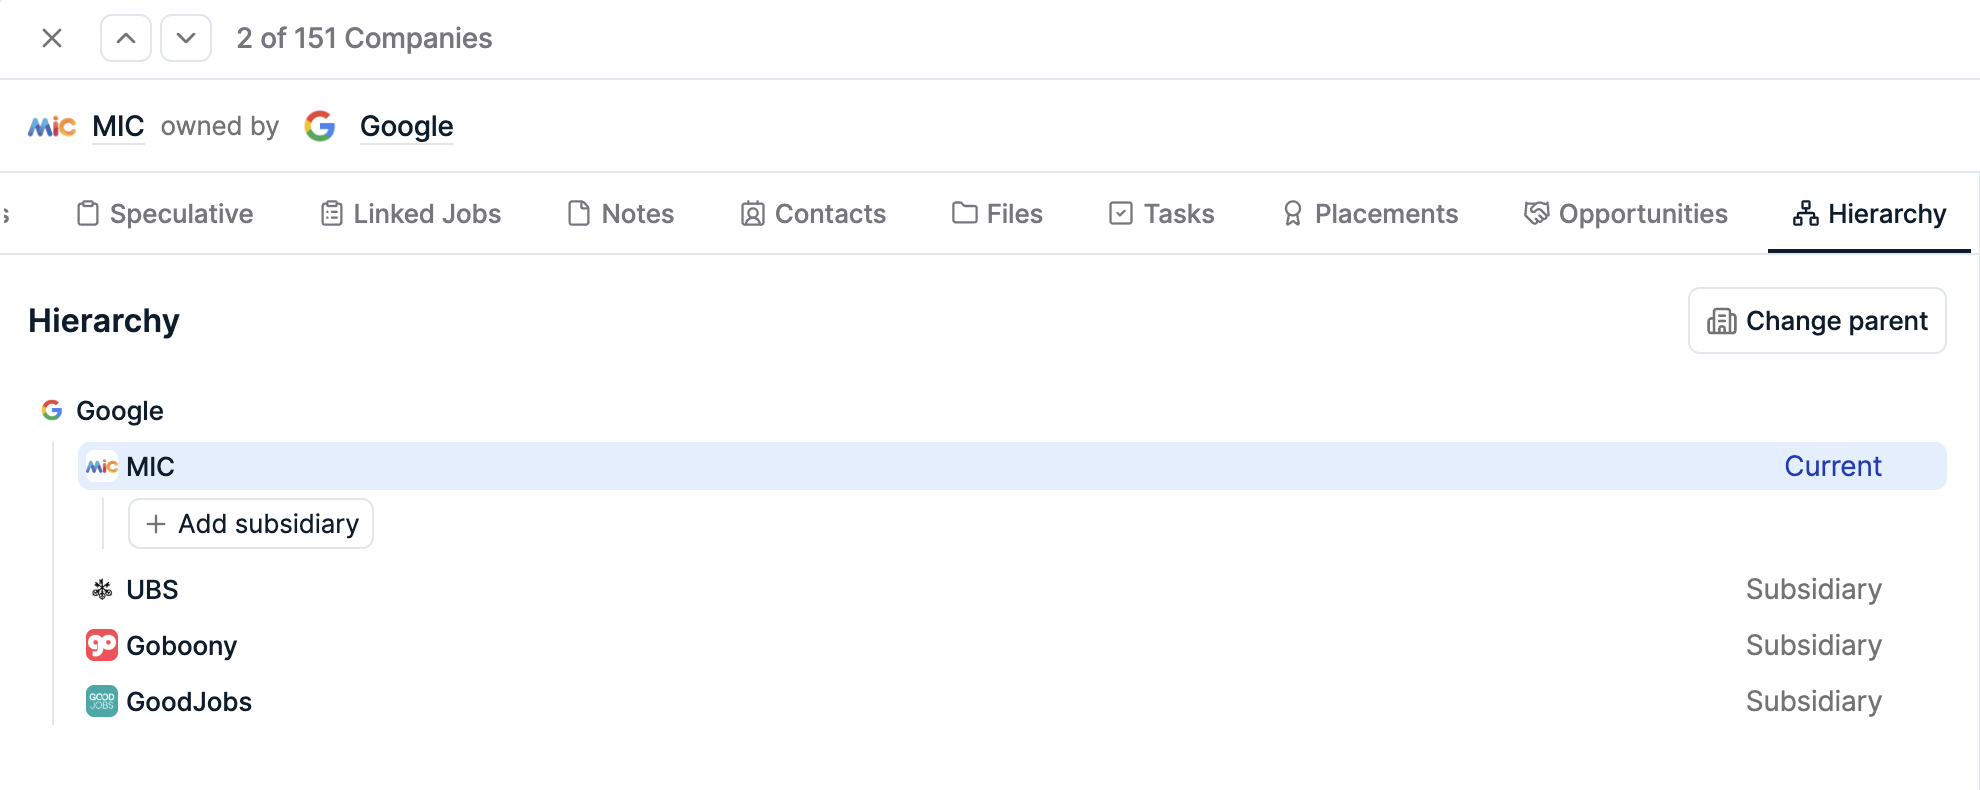The height and width of the screenshot is (790, 1980).
Task: Go to next company with down chevron
Action: pyautogui.click(x=186, y=38)
